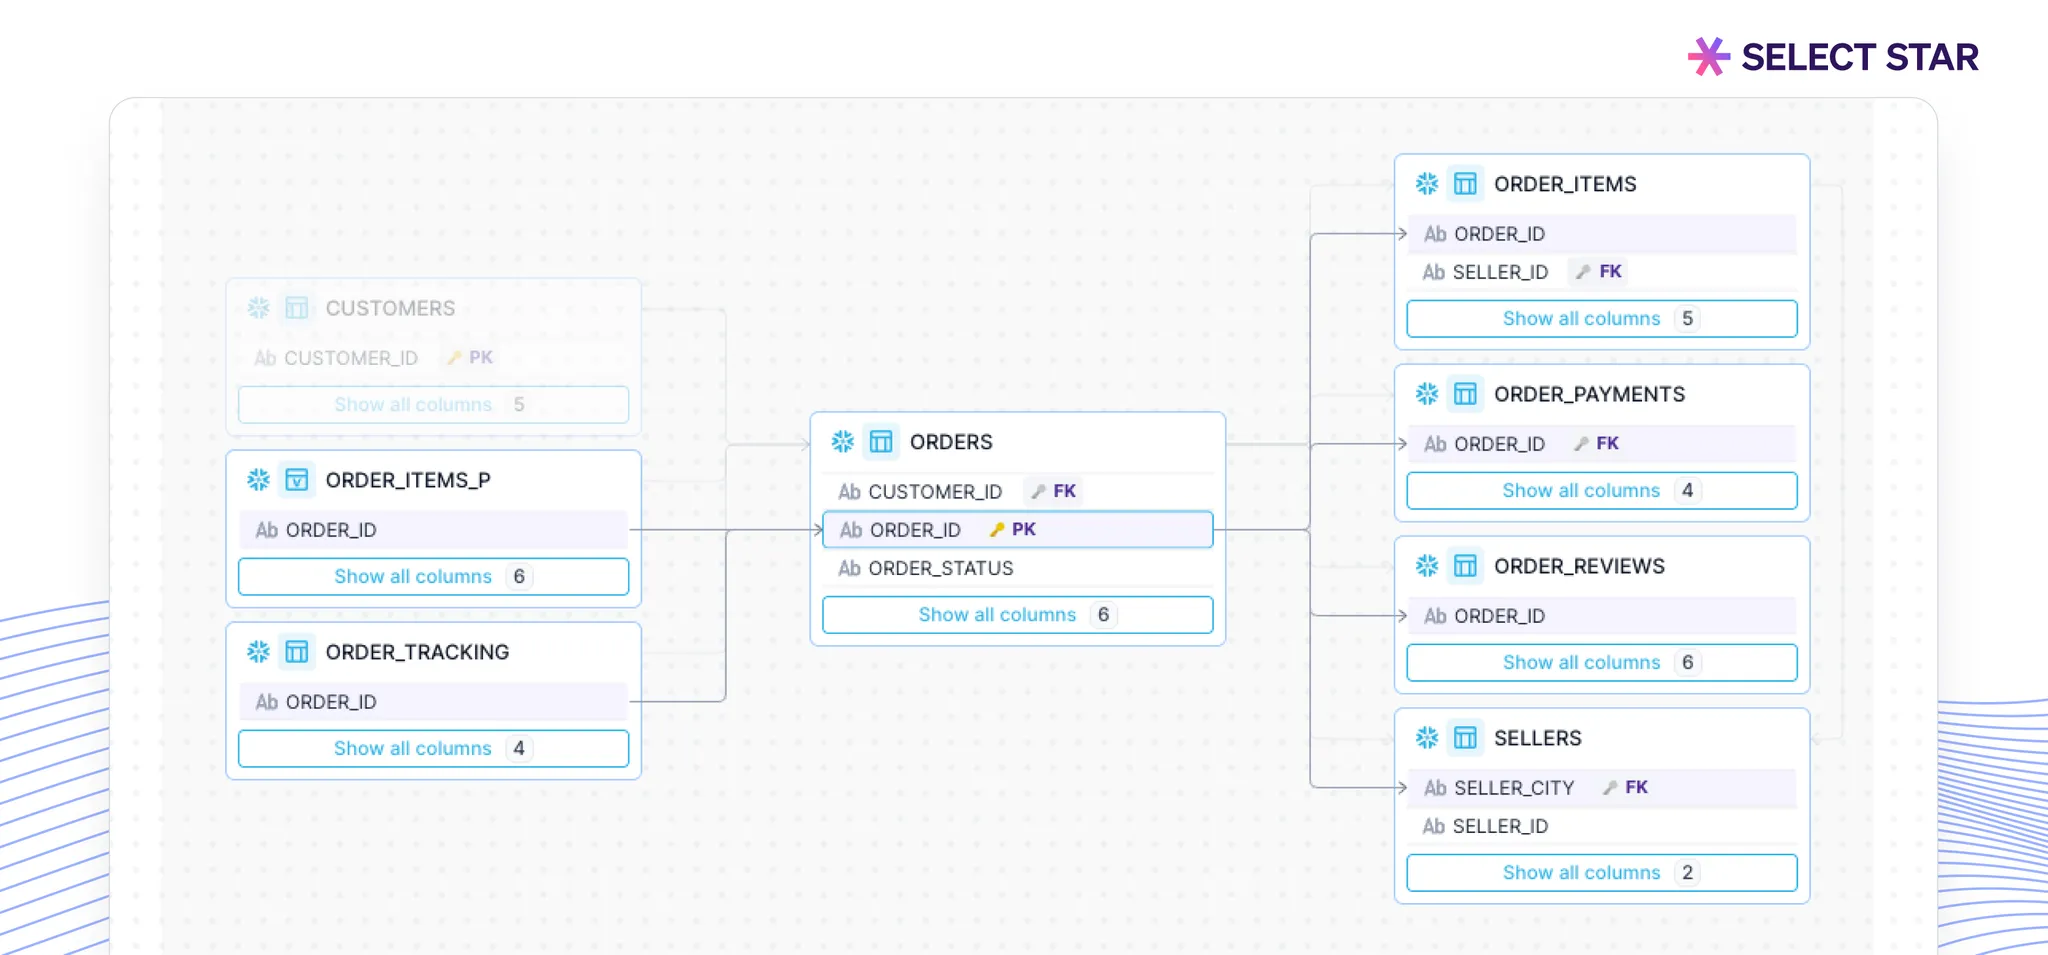The height and width of the screenshot is (955, 2048).
Task: Click the FK key icon on SELLER_CITY
Action: 1610,788
